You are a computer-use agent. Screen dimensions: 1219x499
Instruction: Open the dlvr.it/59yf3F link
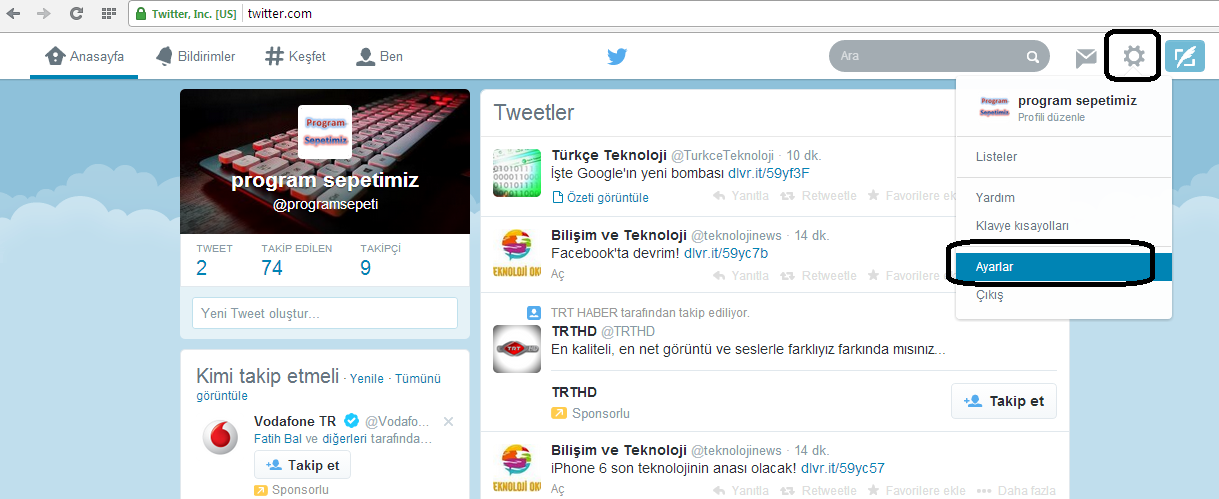tap(769, 173)
